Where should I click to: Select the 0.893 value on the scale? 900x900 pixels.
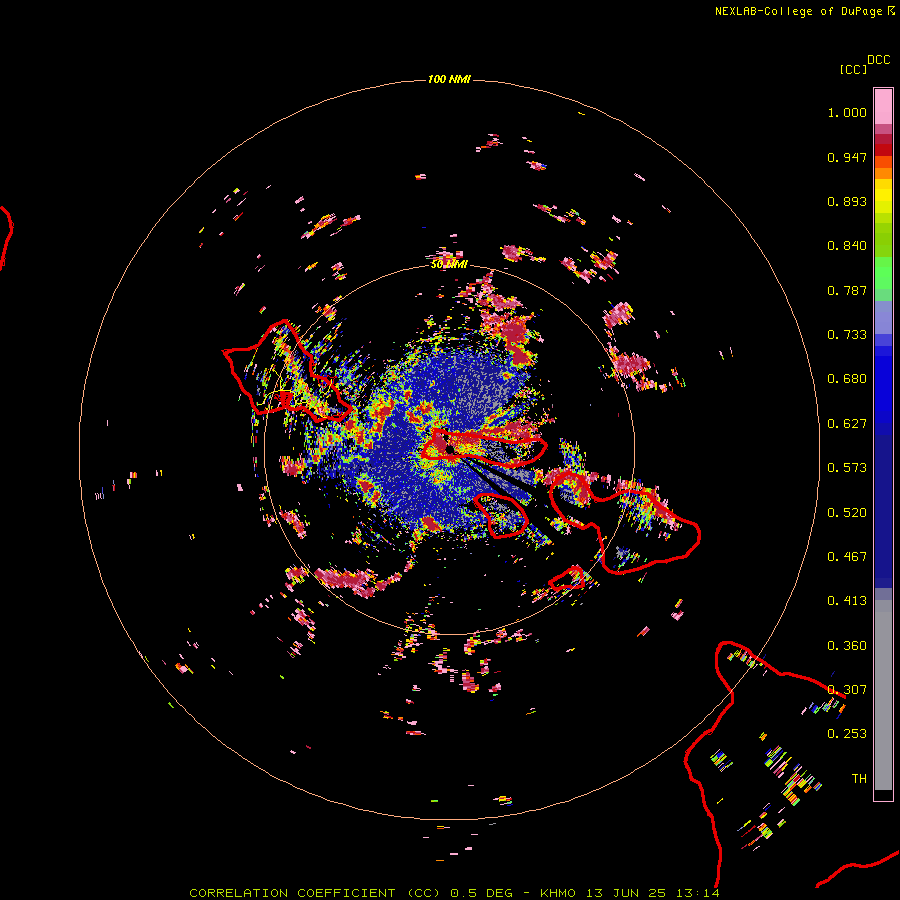point(847,201)
